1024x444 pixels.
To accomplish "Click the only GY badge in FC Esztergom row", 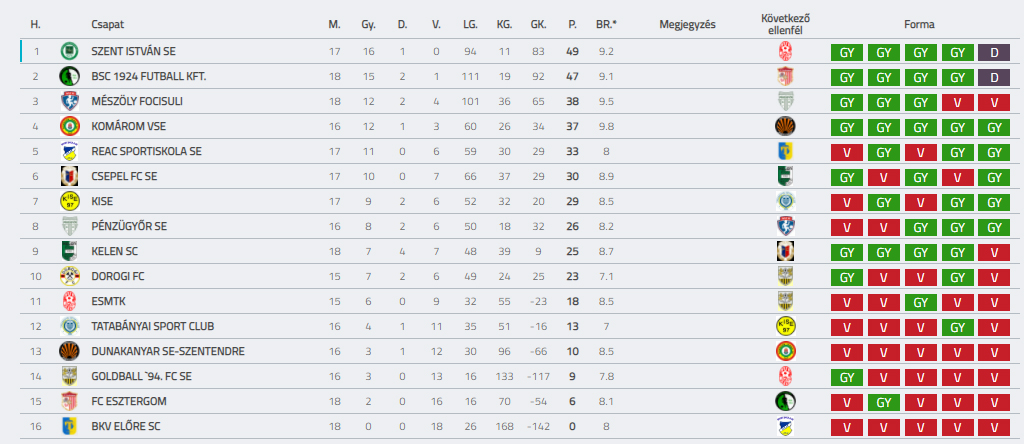I will click(x=883, y=402).
